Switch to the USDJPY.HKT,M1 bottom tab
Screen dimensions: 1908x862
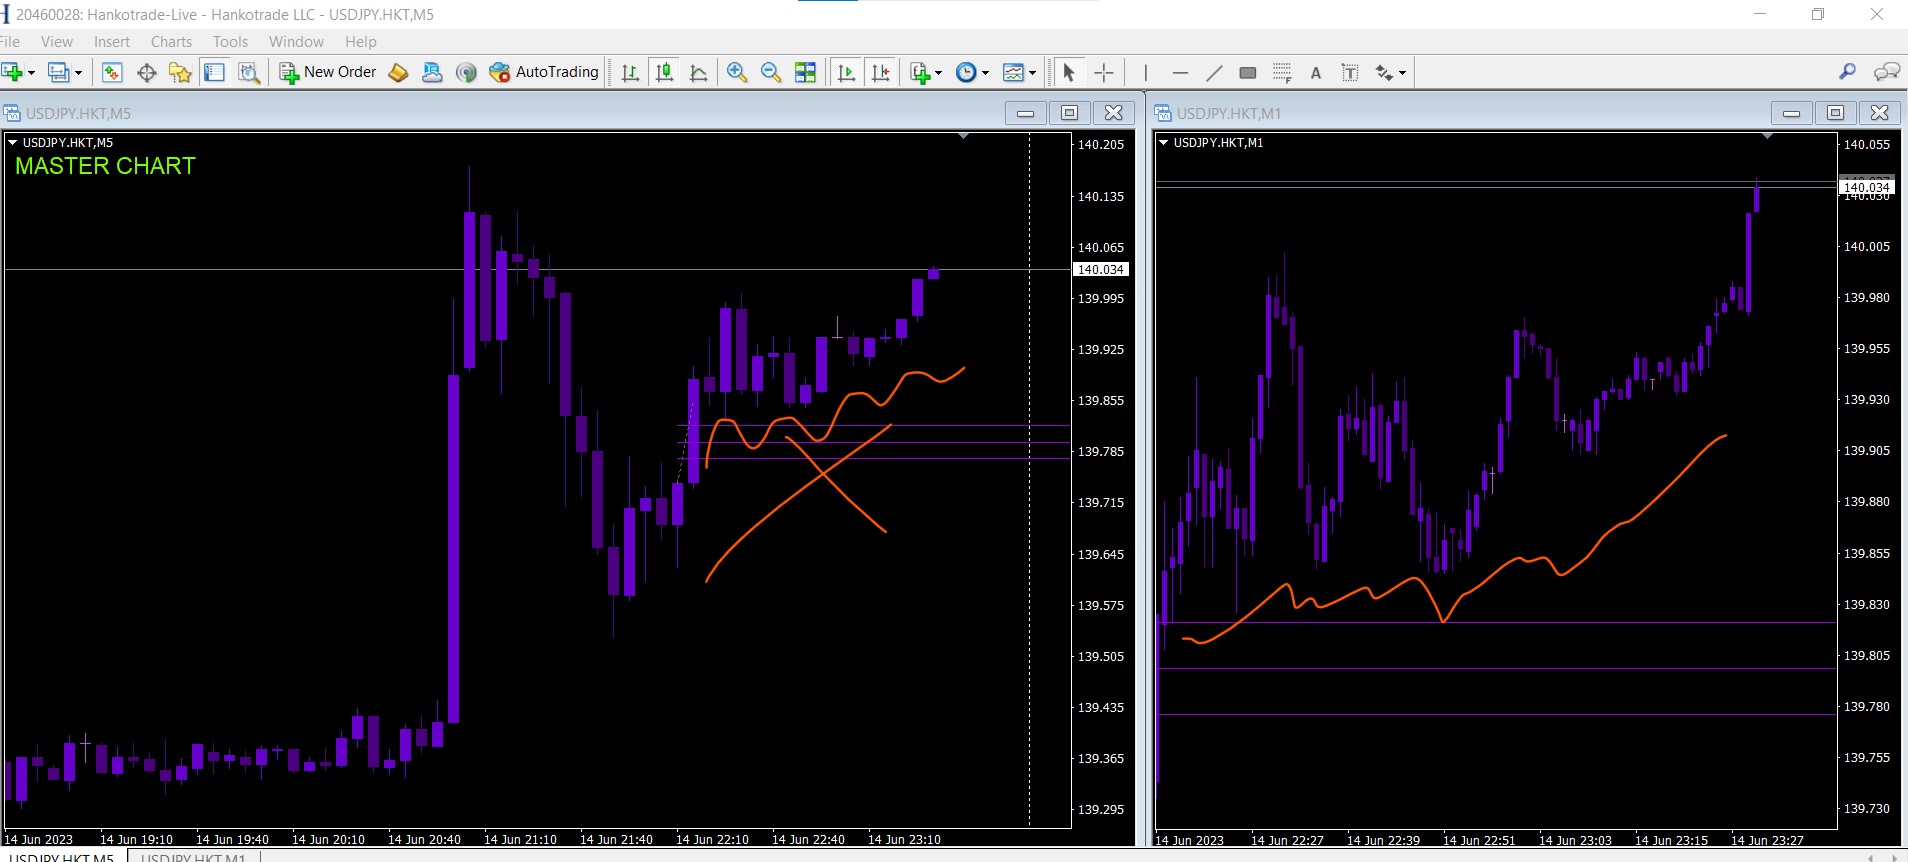coord(193,856)
